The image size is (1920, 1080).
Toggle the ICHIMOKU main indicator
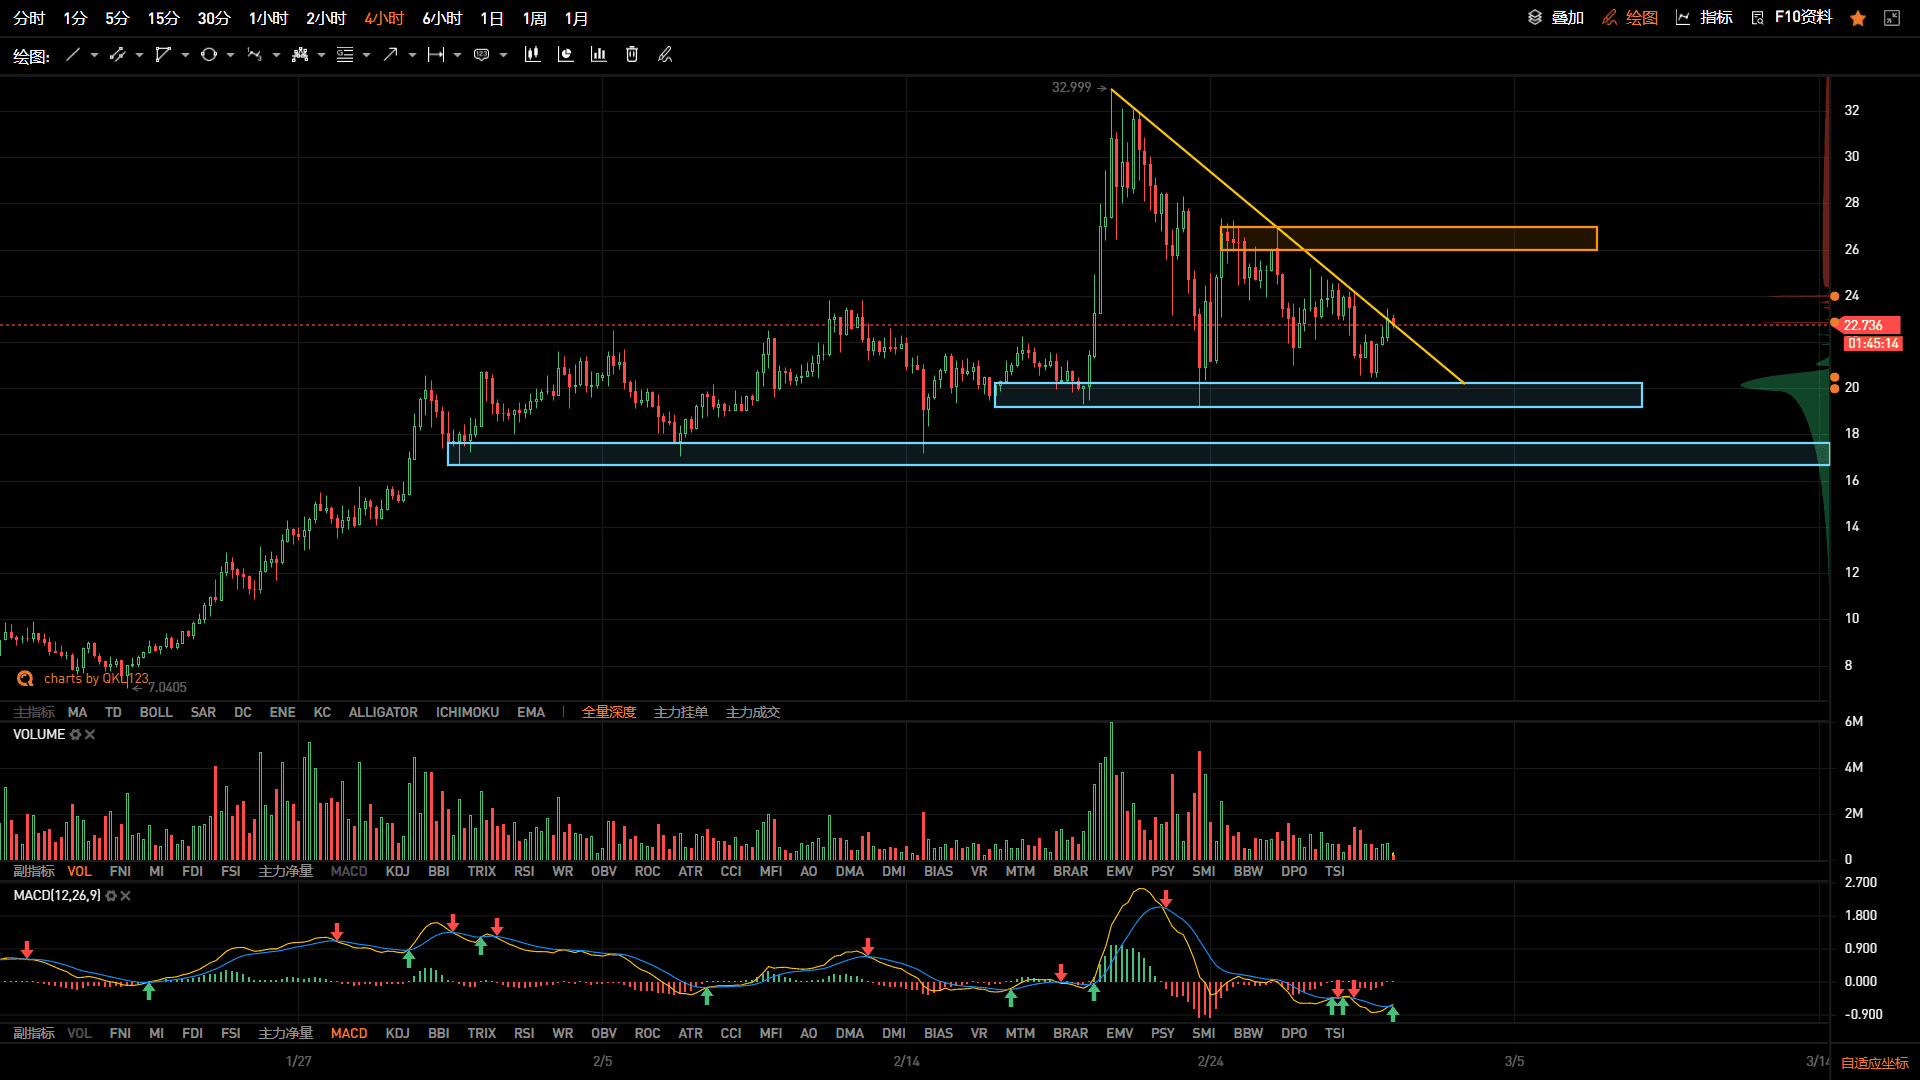point(467,713)
